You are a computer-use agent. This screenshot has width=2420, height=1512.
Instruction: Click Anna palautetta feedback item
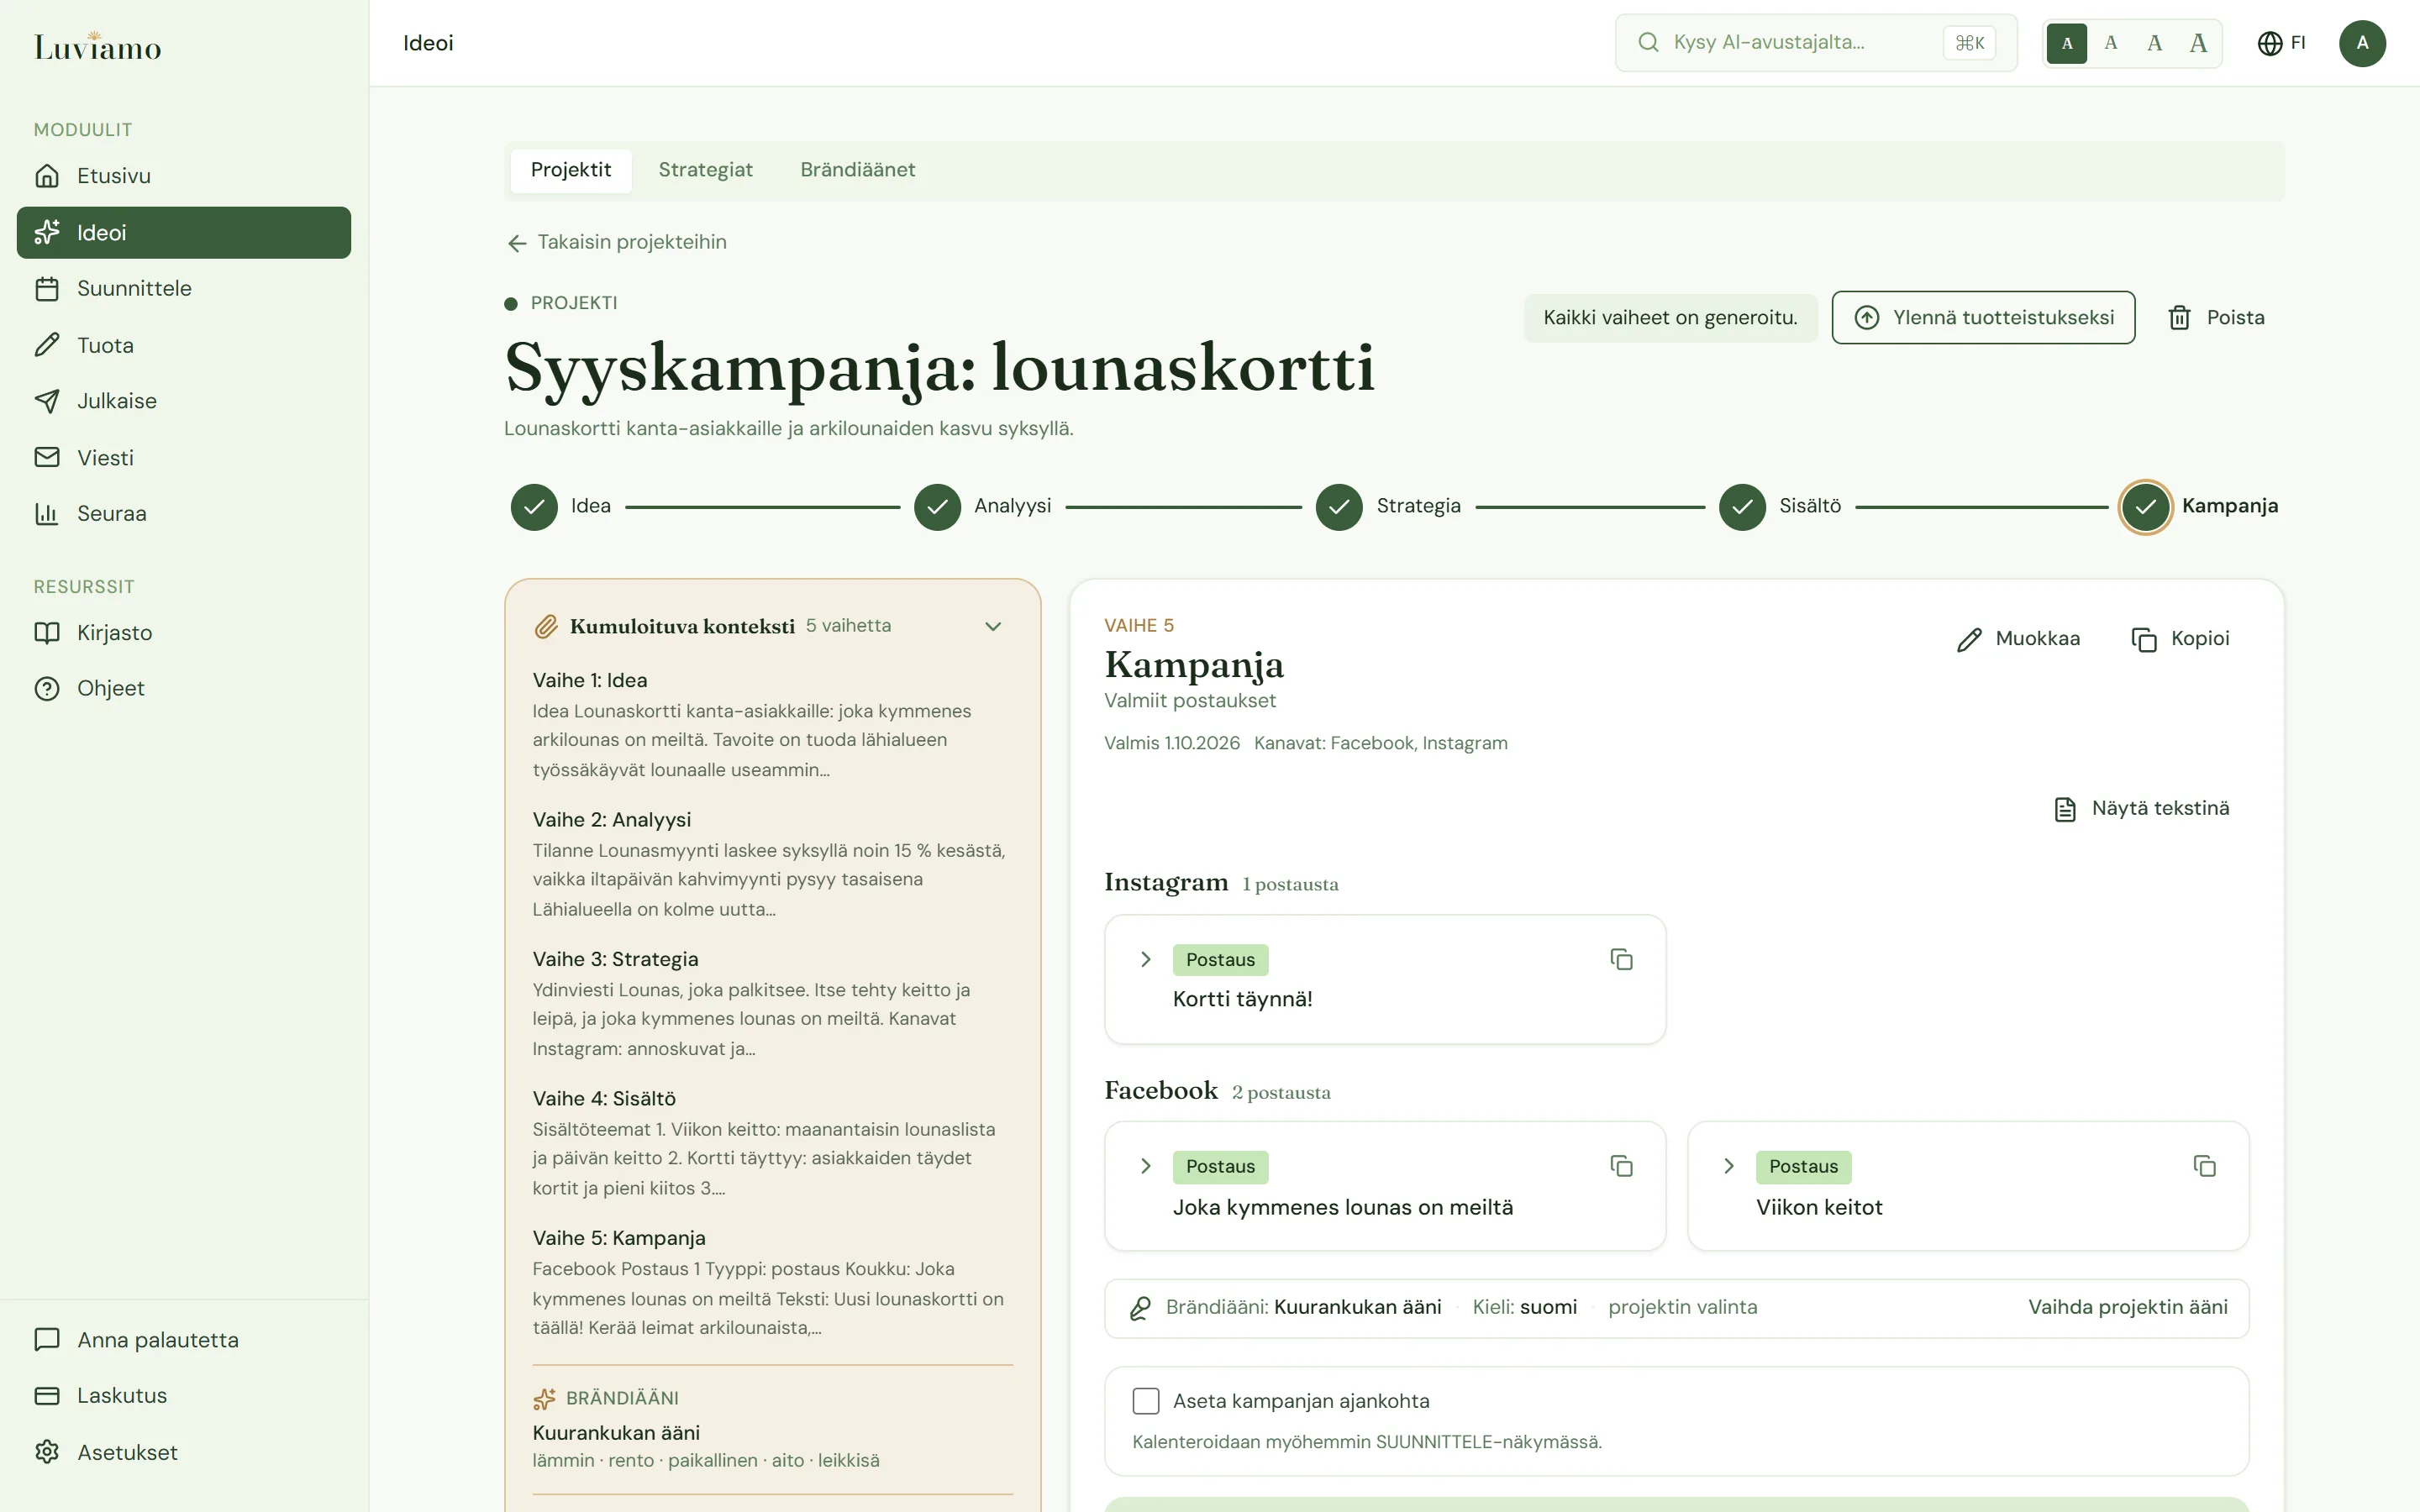184,1340
